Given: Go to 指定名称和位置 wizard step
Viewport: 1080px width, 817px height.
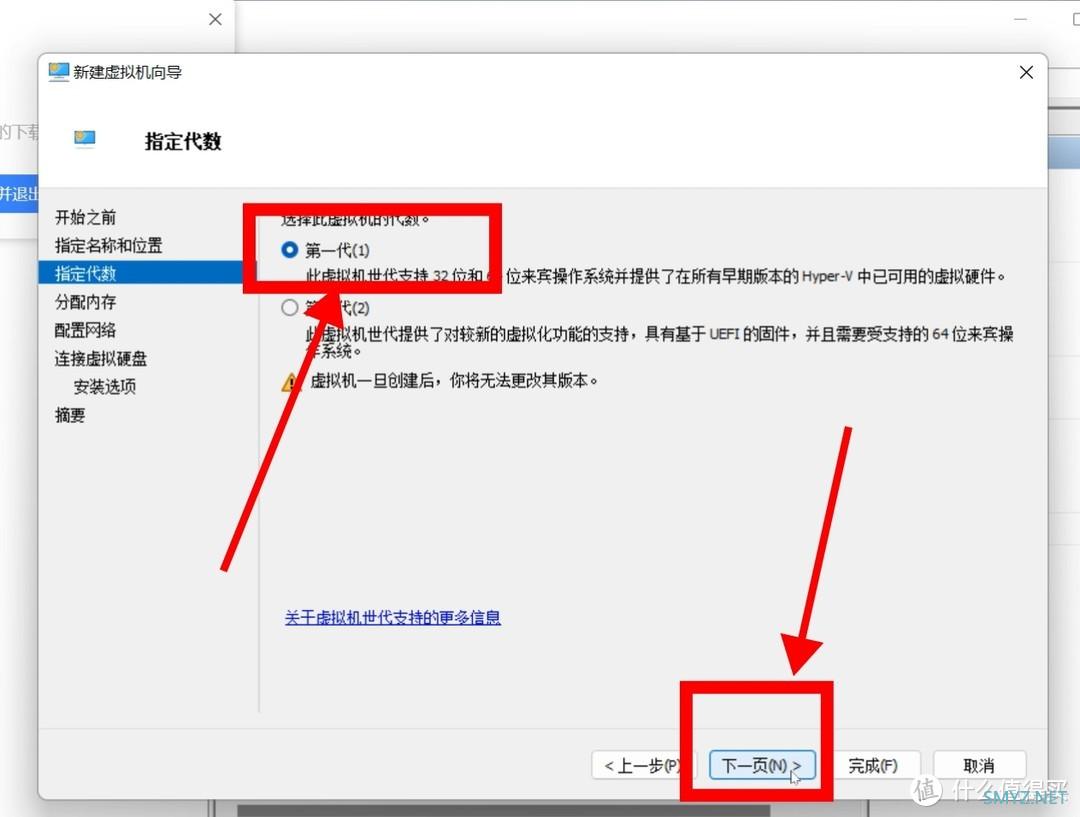Looking at the screenshot, I should tap(108, 245).
